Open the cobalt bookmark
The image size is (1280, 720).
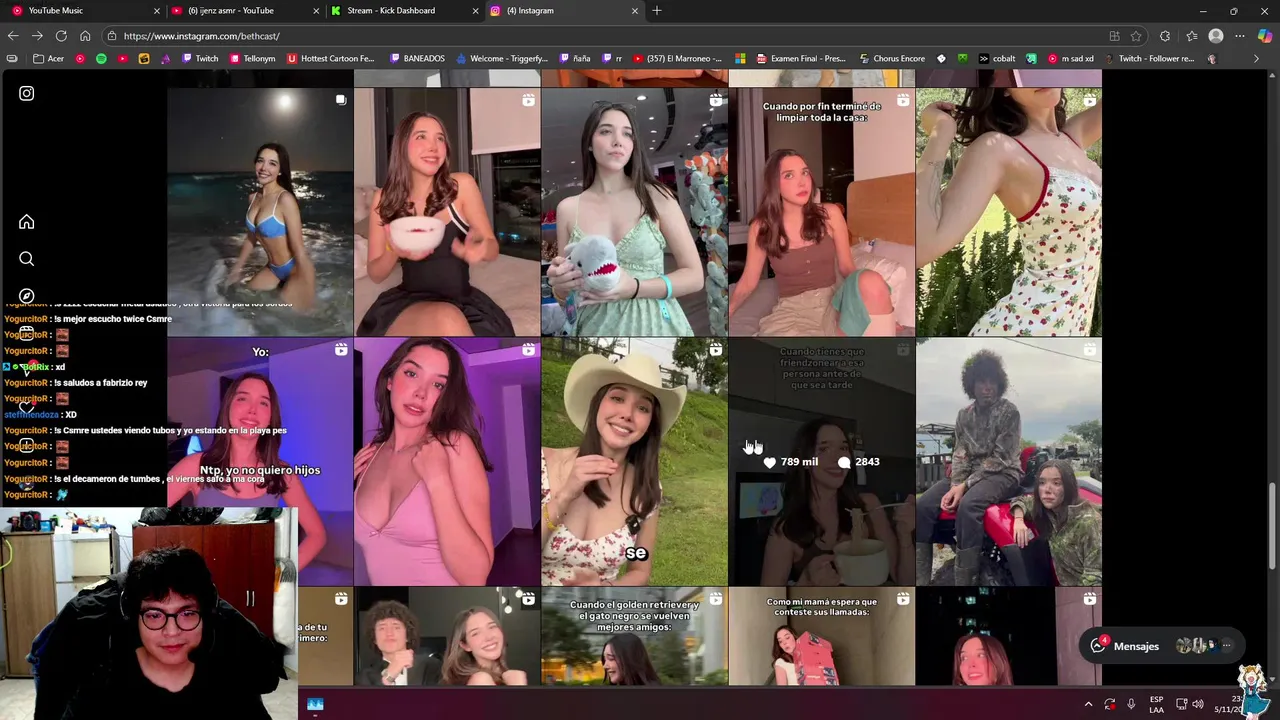997,59
